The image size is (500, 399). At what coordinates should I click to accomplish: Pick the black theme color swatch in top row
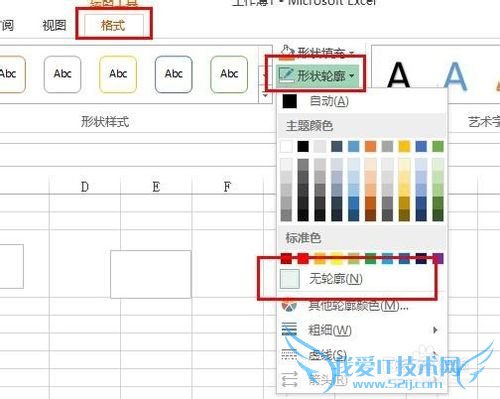click(303, 146)
